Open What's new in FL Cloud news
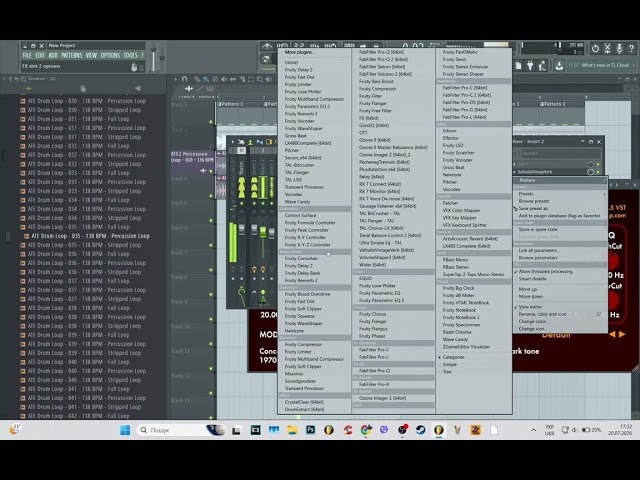This screenshot has height=480, width=640. (602, 65)
